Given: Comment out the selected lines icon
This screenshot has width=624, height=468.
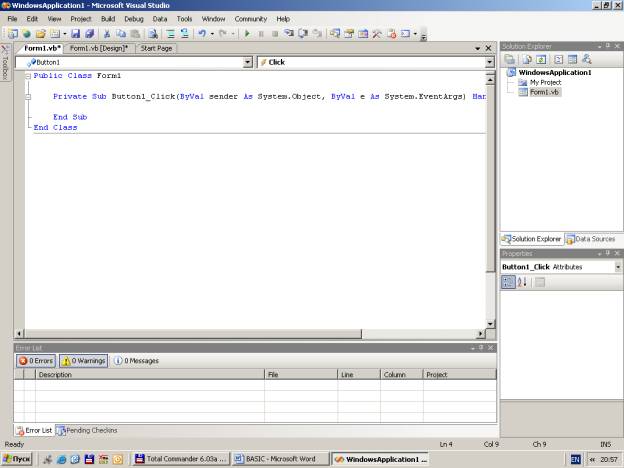Looking at the screenshot, I should click(x=171, y=34).
